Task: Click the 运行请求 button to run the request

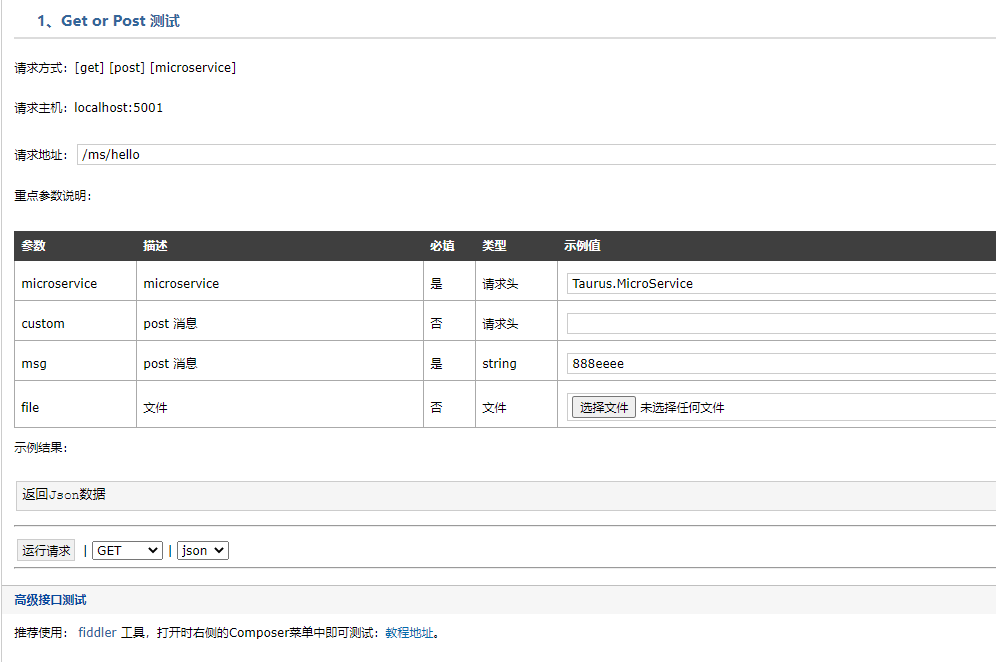Action: click(x=44, y=549)
